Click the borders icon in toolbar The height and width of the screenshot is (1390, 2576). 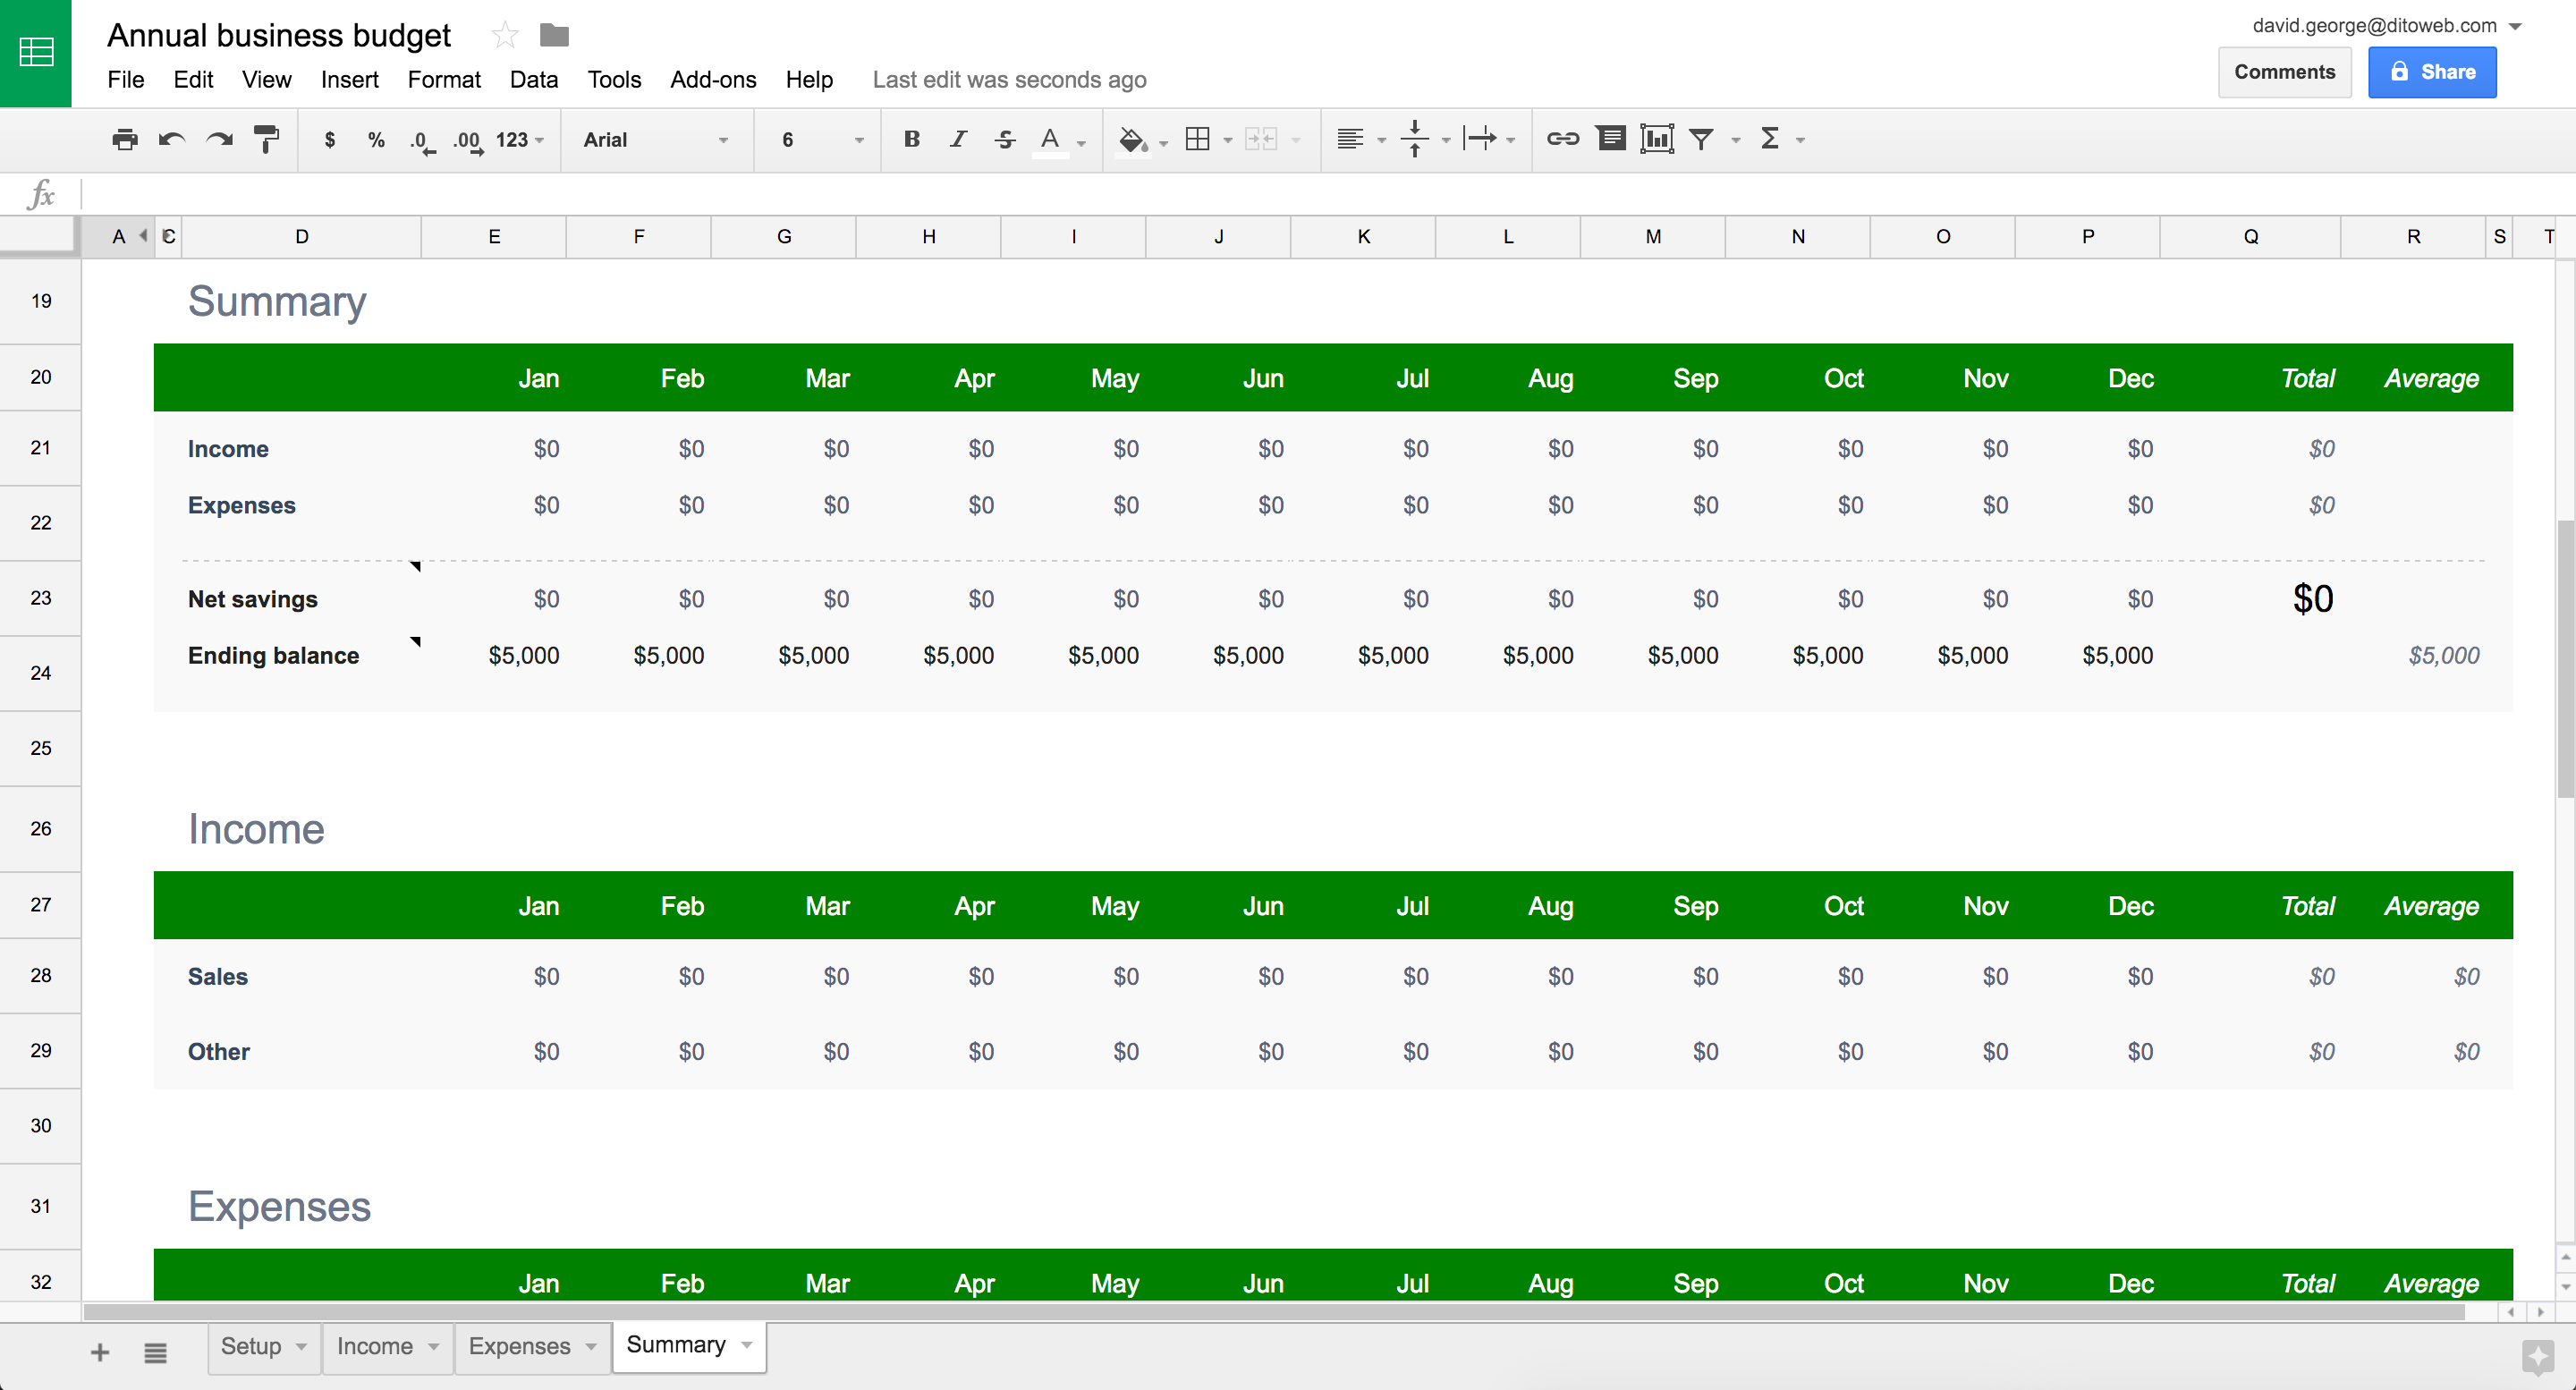click(x=1199, y=139)
